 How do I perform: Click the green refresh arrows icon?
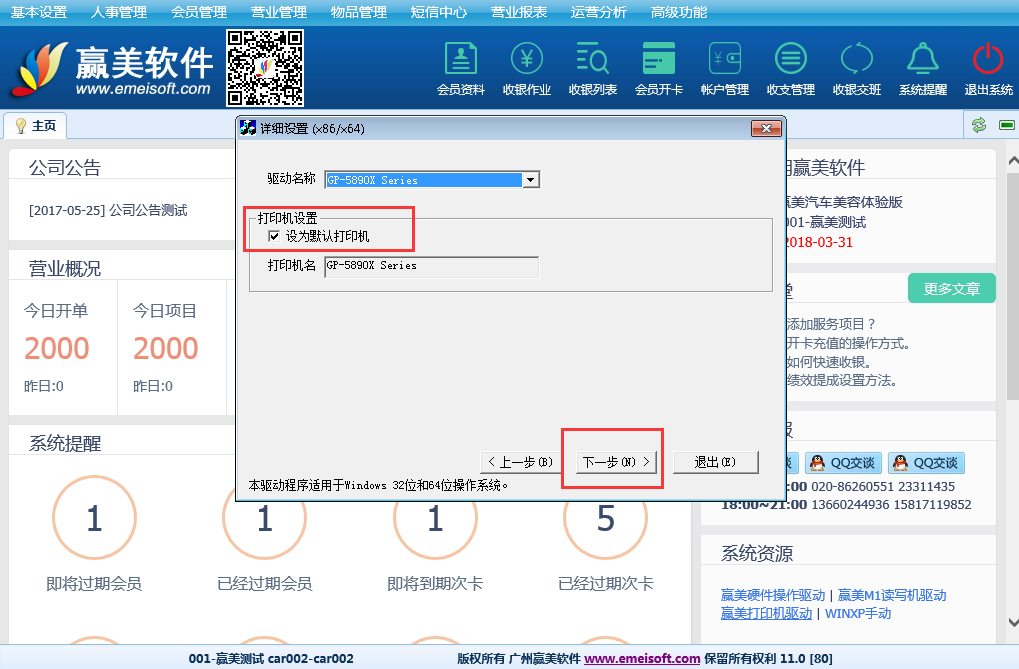(x=979, y=125)
